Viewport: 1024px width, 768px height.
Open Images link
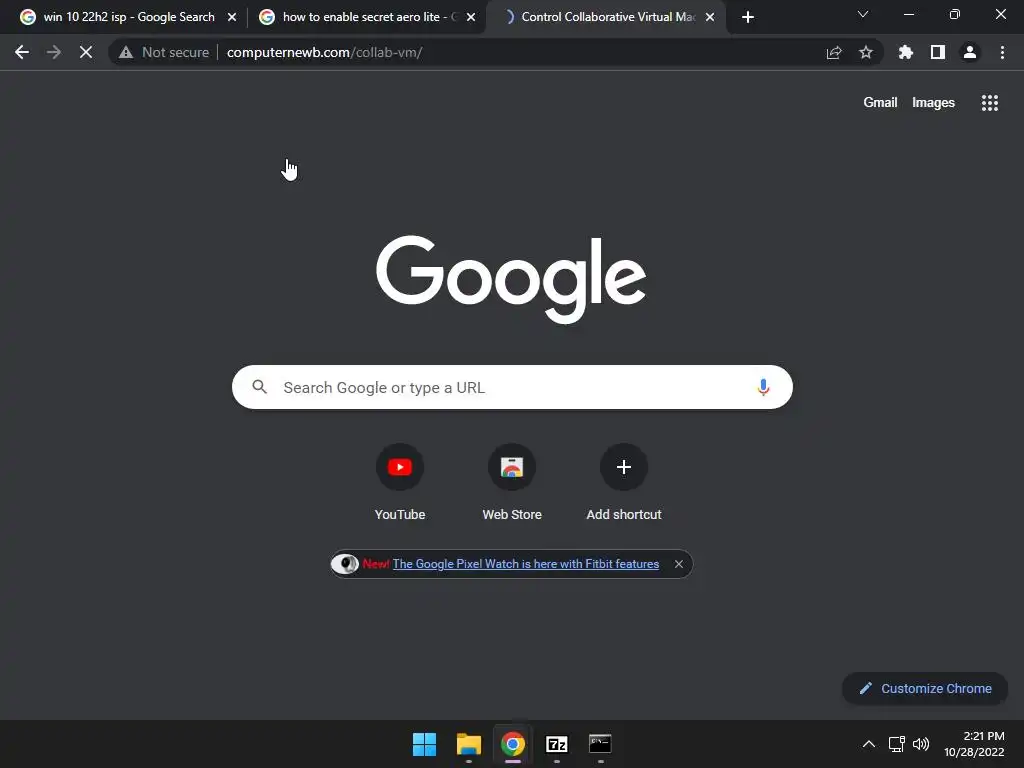933,103
